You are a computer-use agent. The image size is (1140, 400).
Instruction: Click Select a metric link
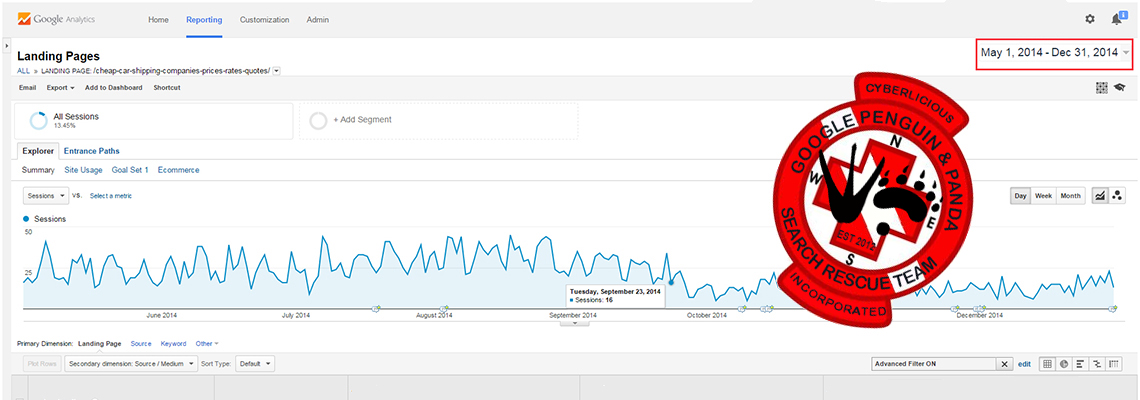pos(111,196)
